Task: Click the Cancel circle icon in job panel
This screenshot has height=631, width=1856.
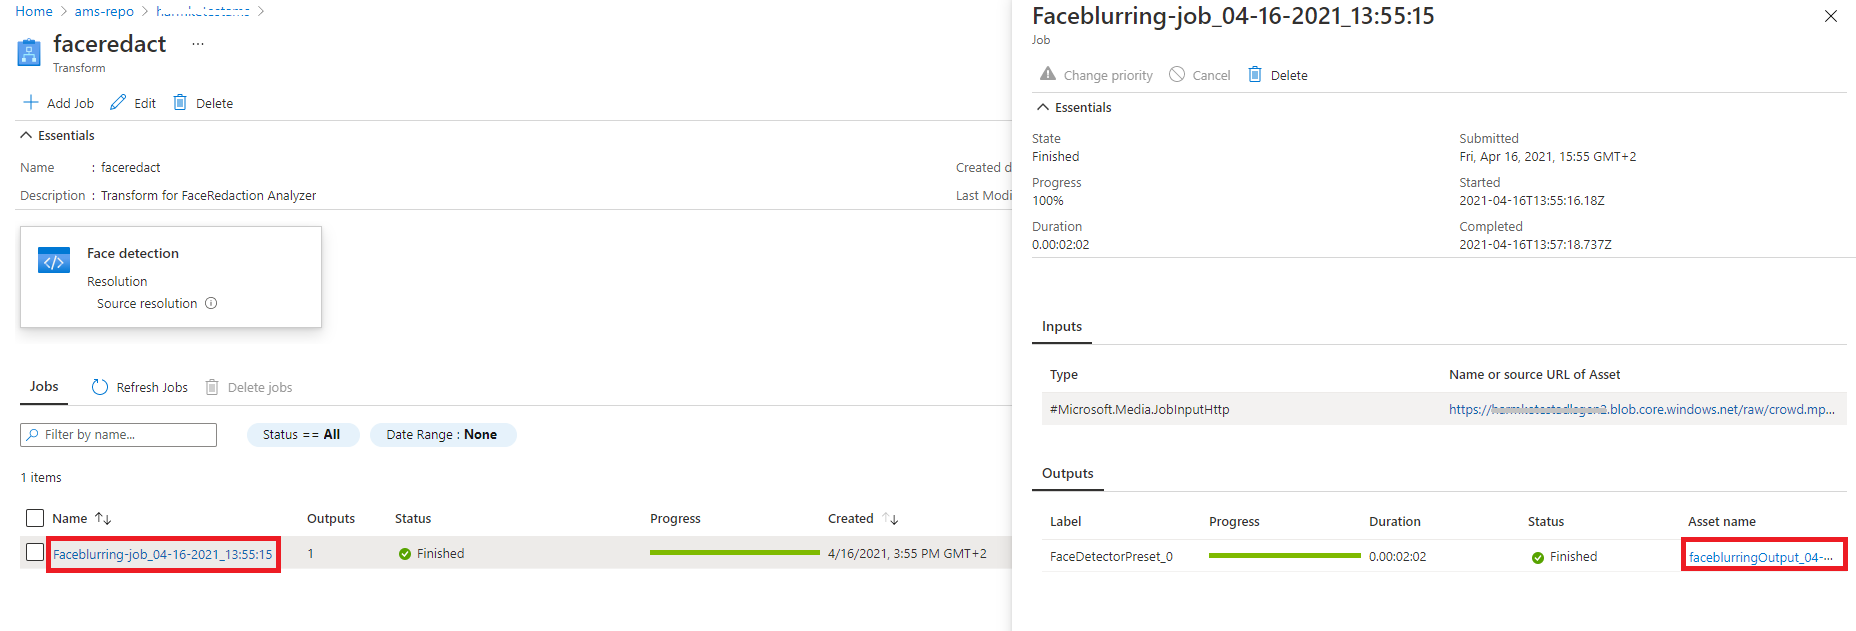Action: coord(1177,74)
